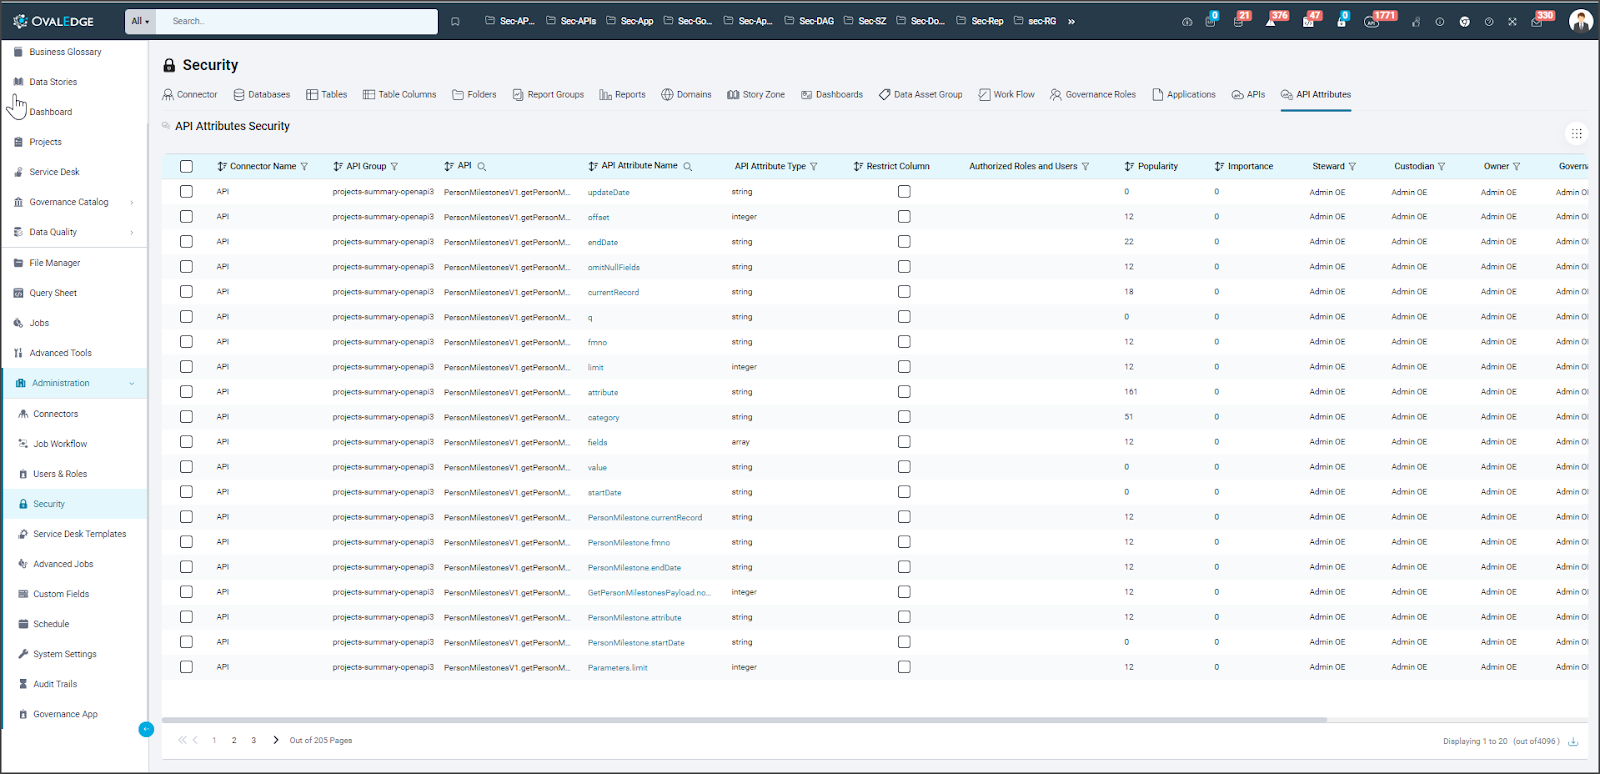Open the code icon showing 47

tap(1308, 20)
